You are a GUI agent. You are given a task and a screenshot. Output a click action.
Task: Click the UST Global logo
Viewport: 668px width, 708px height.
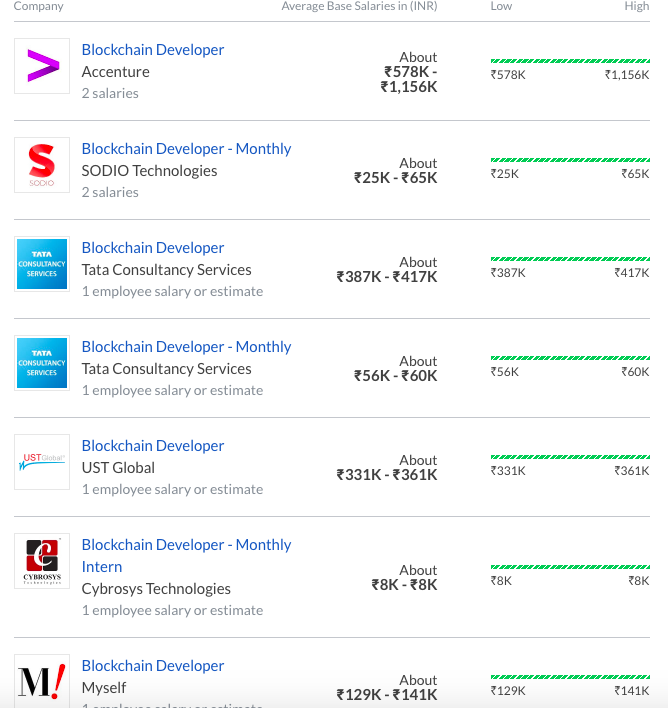point(42,462)
